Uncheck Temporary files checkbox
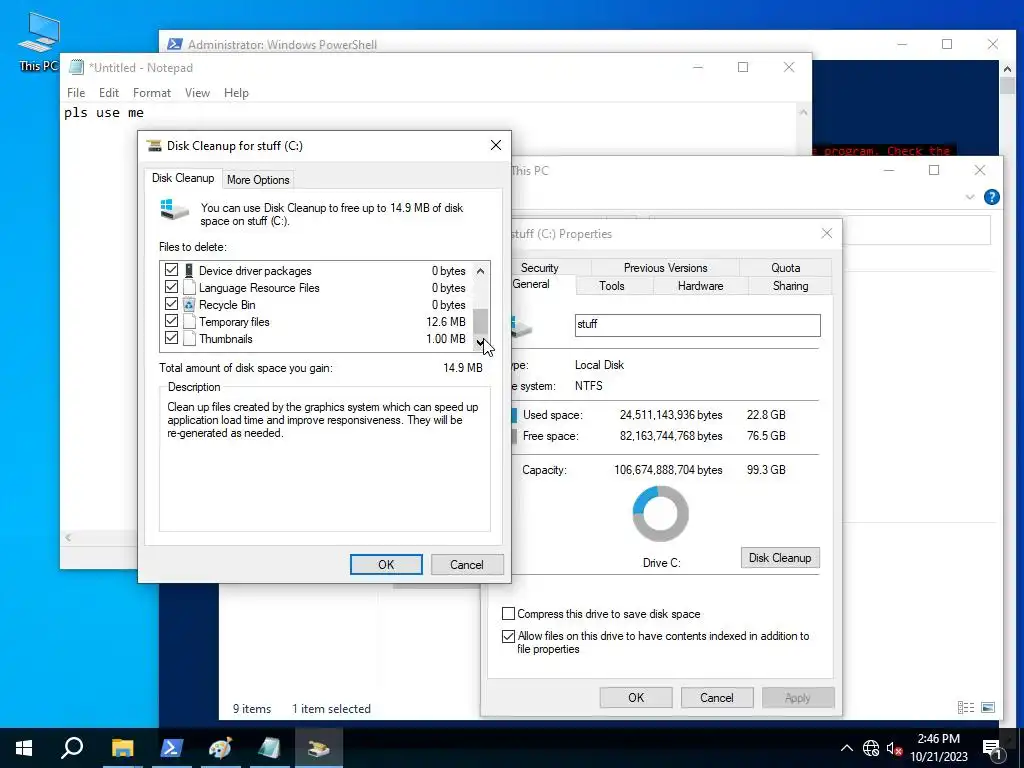The image size is (1024, 768). point(171,321)
